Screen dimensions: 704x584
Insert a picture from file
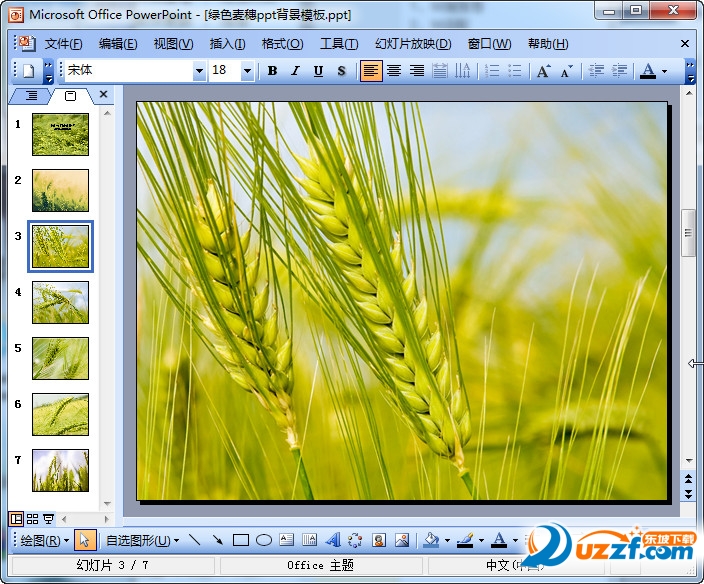pos(402,540)
